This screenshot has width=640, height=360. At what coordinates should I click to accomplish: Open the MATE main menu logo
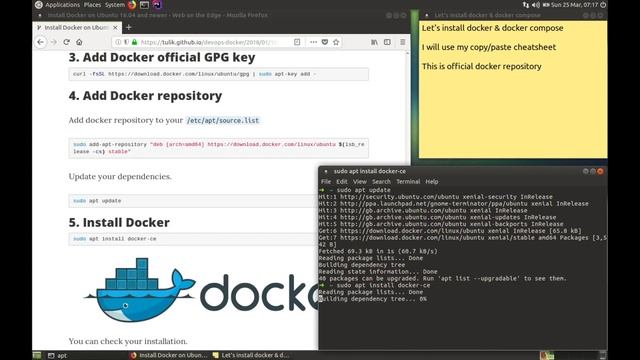click(x=38, y=5)
